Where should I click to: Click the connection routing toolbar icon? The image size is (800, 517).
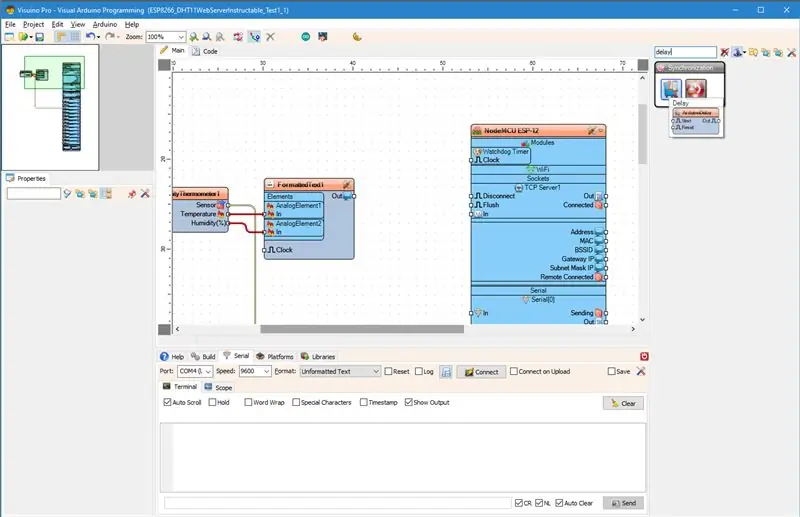pyautogui.click(x=254, y=37)
